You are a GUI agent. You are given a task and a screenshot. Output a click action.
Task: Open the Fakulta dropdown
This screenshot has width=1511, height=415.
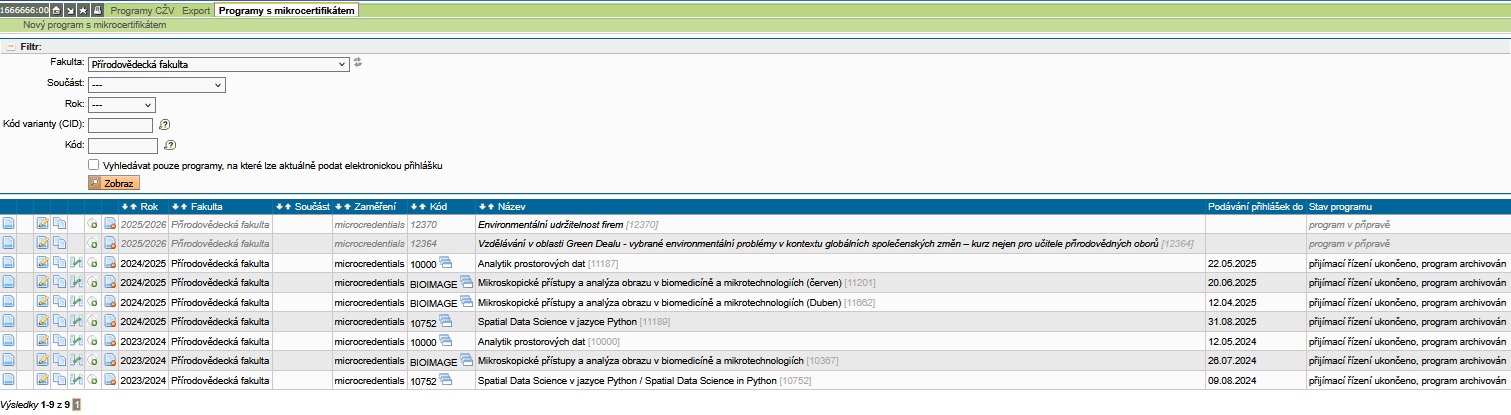(218, 64)
